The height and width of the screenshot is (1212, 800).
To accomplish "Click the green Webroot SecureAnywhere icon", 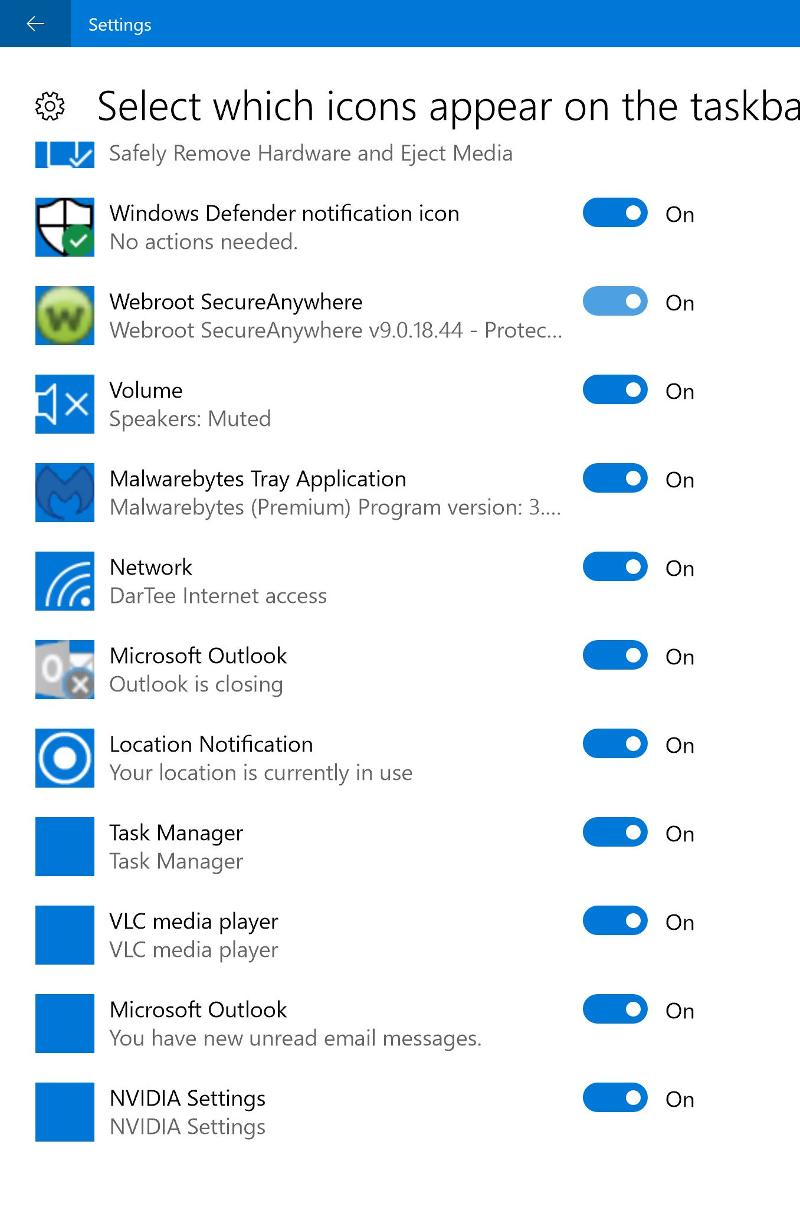I will coord(65,315).
